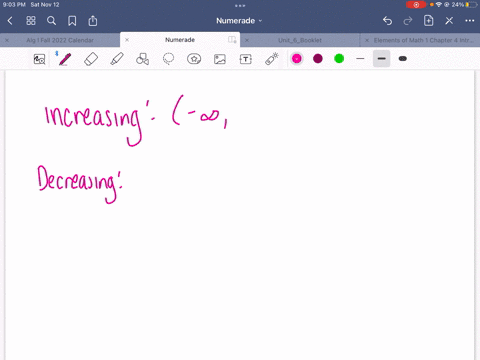The height and width of the screenshot is (360, 480).
Task: Select the Eraser tool
Action: pyautogui.click(x=91, y=59)
